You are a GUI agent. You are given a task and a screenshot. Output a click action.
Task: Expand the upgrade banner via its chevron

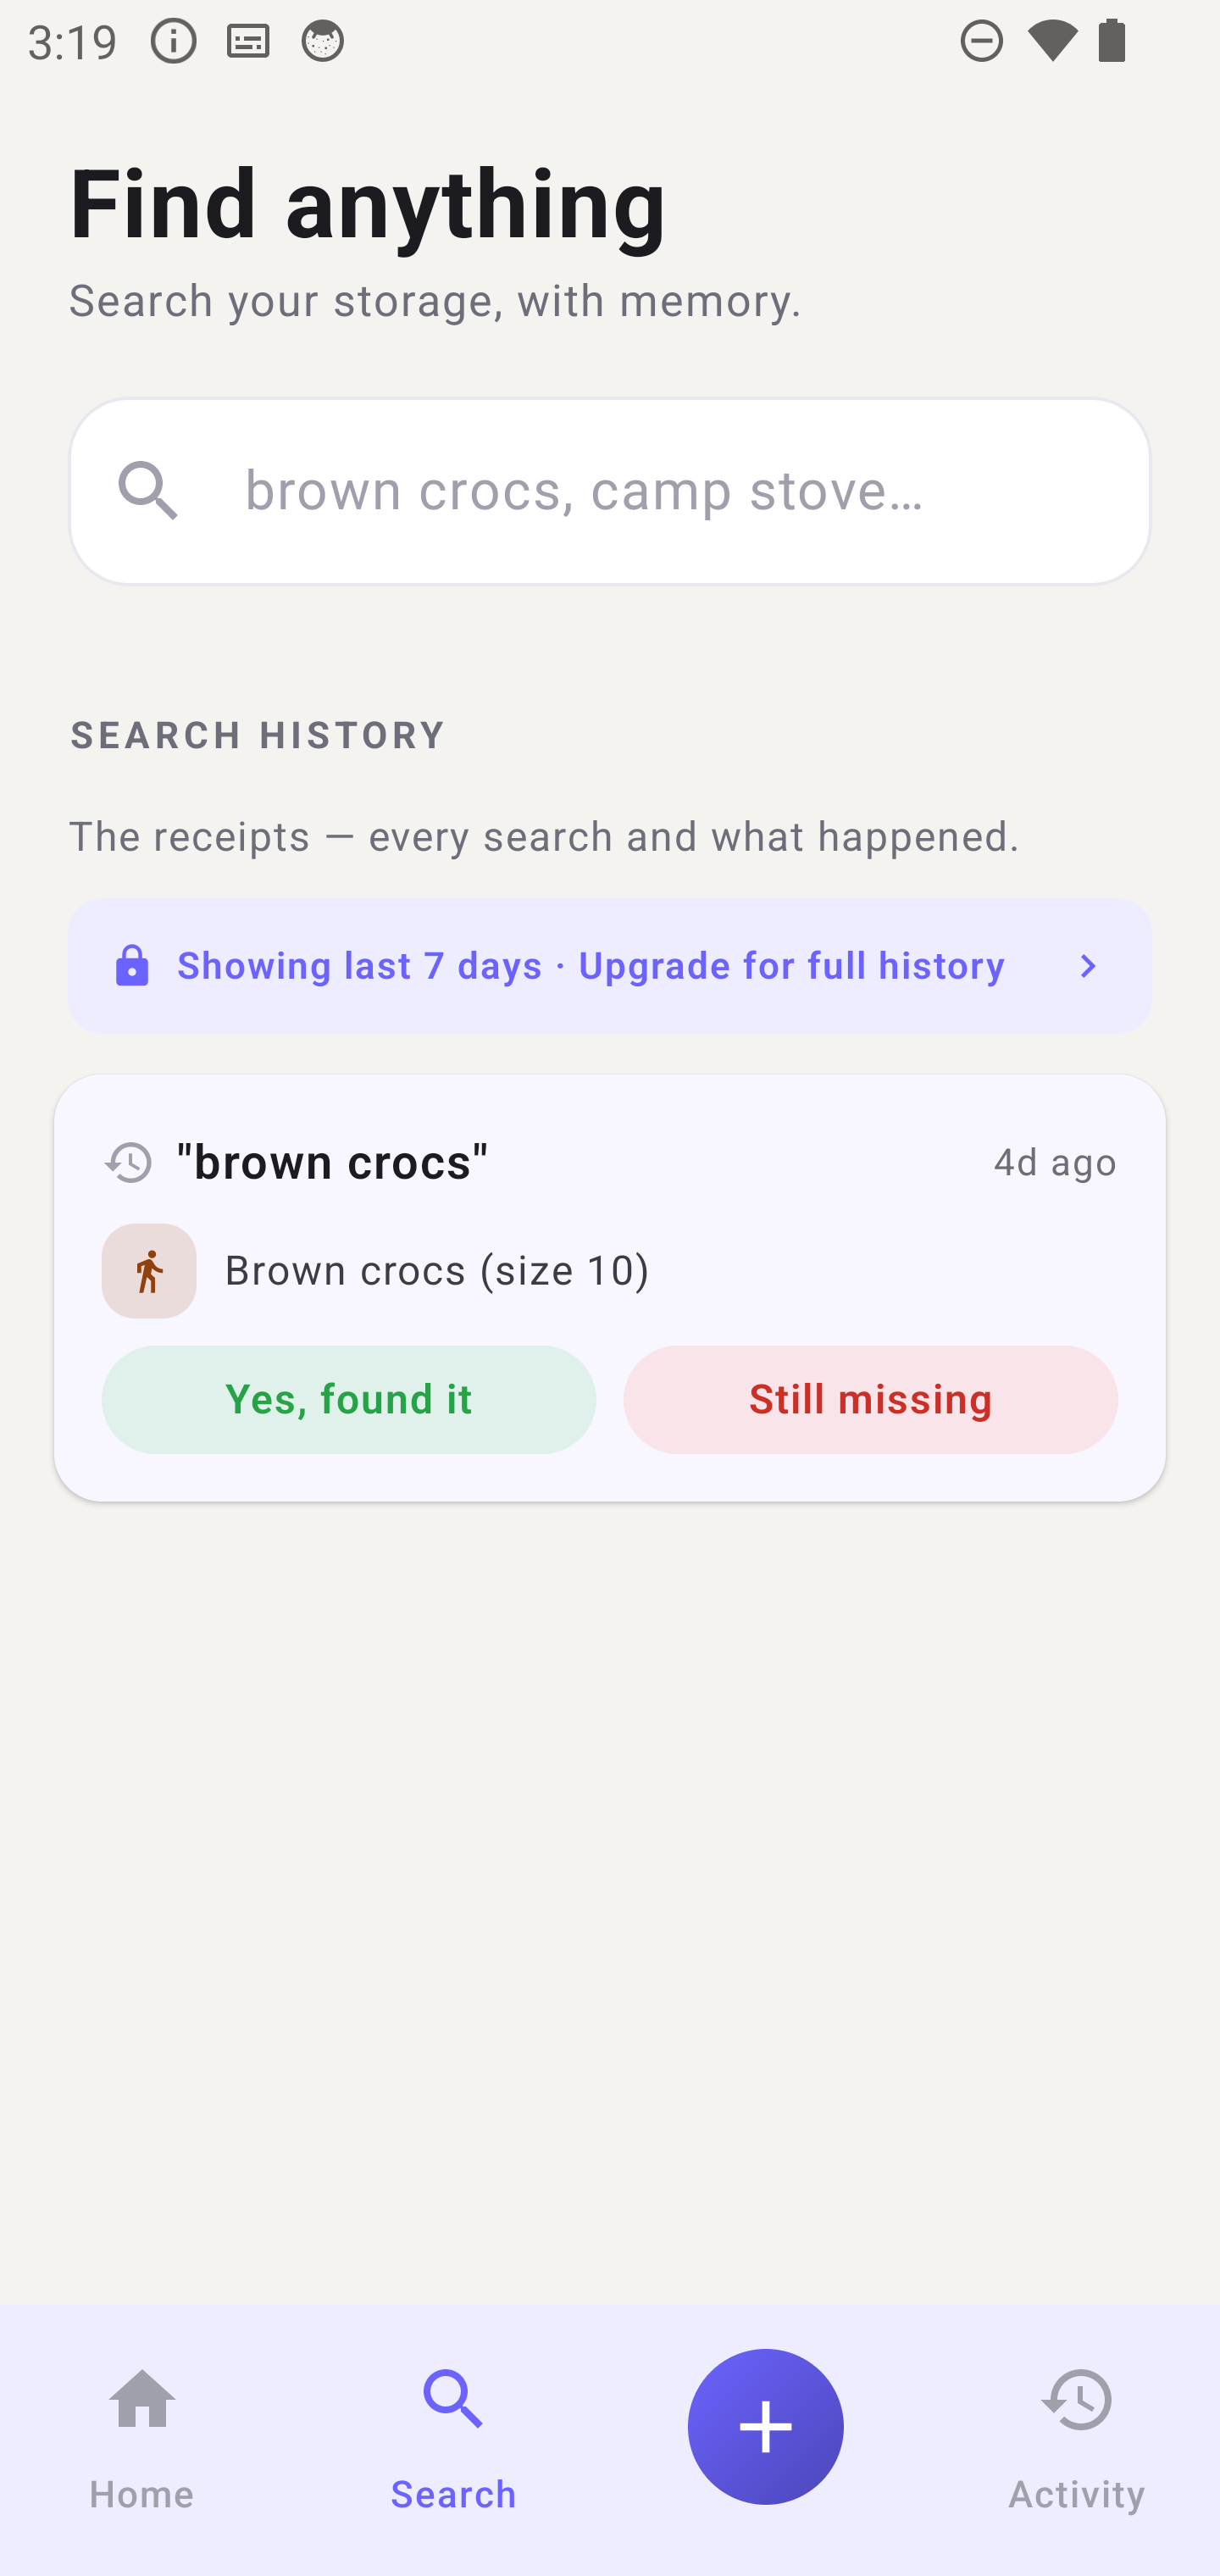(1087, 965)
